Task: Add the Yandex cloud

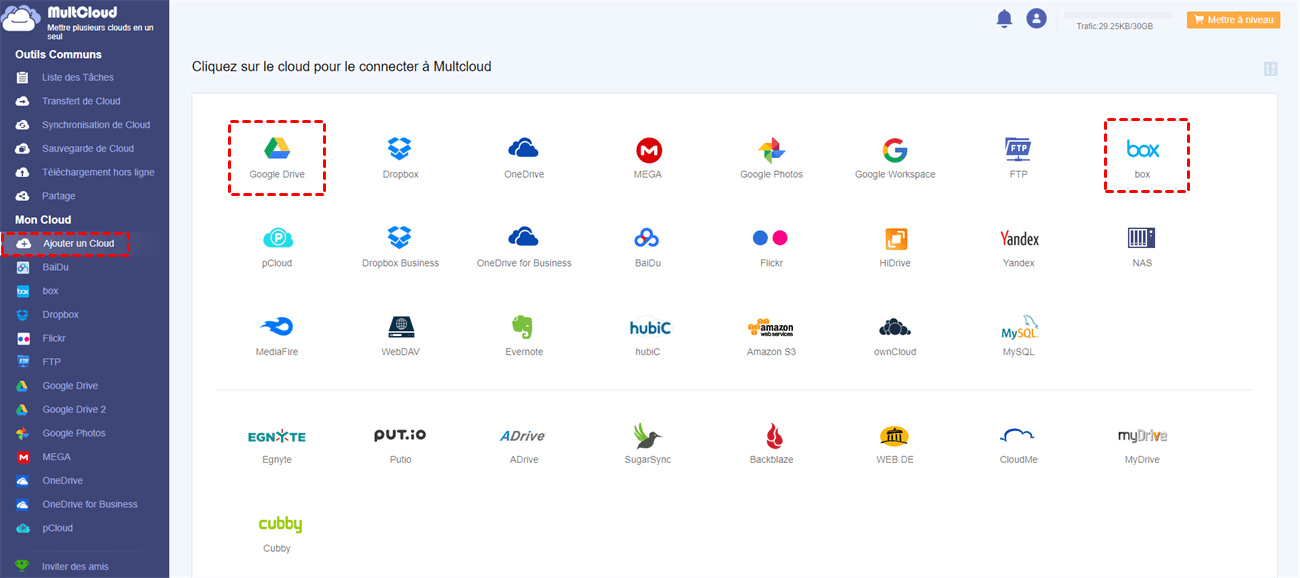Action: click(x=1018, y=246)
